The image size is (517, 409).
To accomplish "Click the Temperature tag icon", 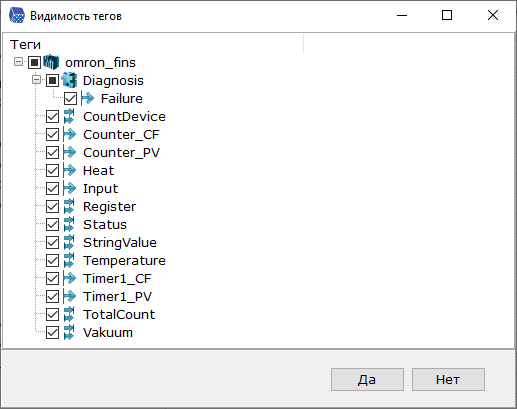I will click(x=69, y=260).
